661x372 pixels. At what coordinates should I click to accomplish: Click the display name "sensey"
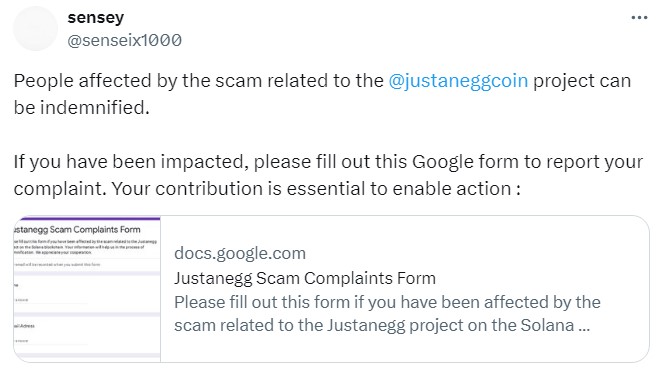coord(96,18)
